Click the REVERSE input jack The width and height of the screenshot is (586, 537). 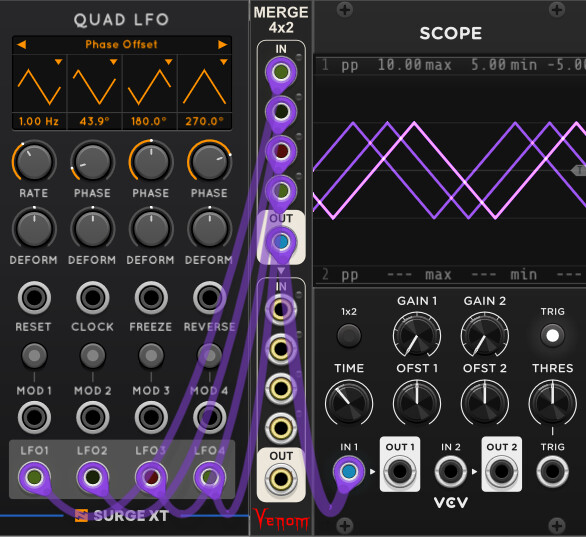point(210,298)
